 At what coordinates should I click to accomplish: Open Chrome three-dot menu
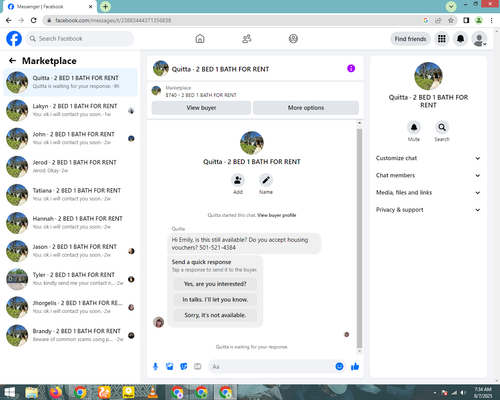point(491,20)
